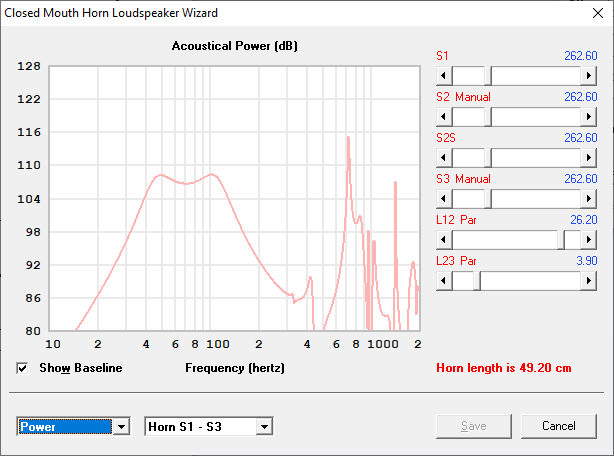Click the Cancel button
The image size is (614, 456).
pyautogui.click(x=559, y=426)
